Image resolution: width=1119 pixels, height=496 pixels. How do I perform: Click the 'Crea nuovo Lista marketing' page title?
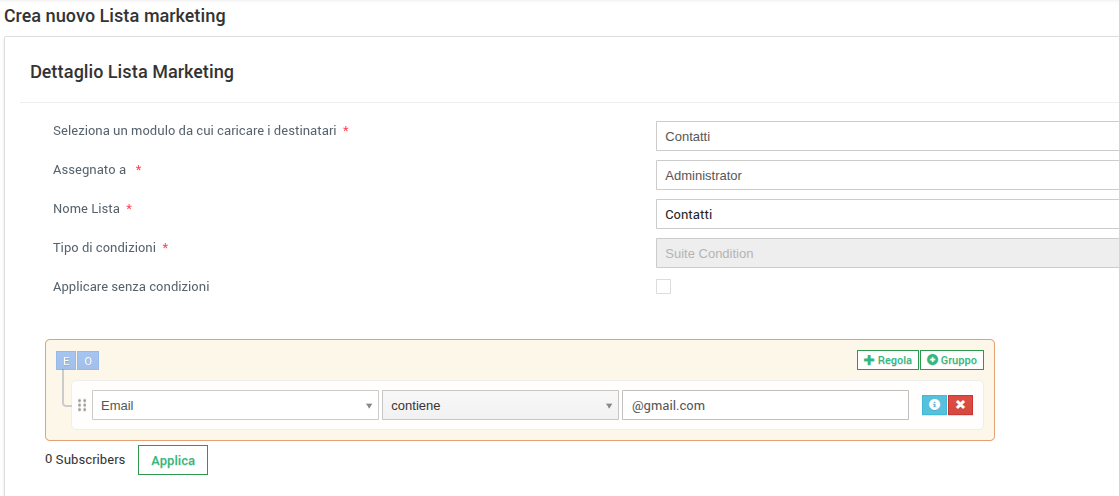[x=115, y=16]
